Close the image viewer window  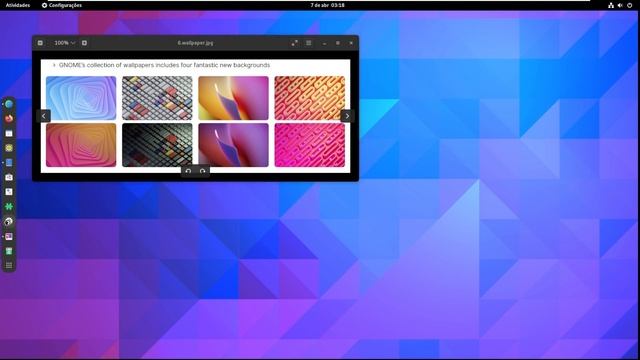point(351,43)
